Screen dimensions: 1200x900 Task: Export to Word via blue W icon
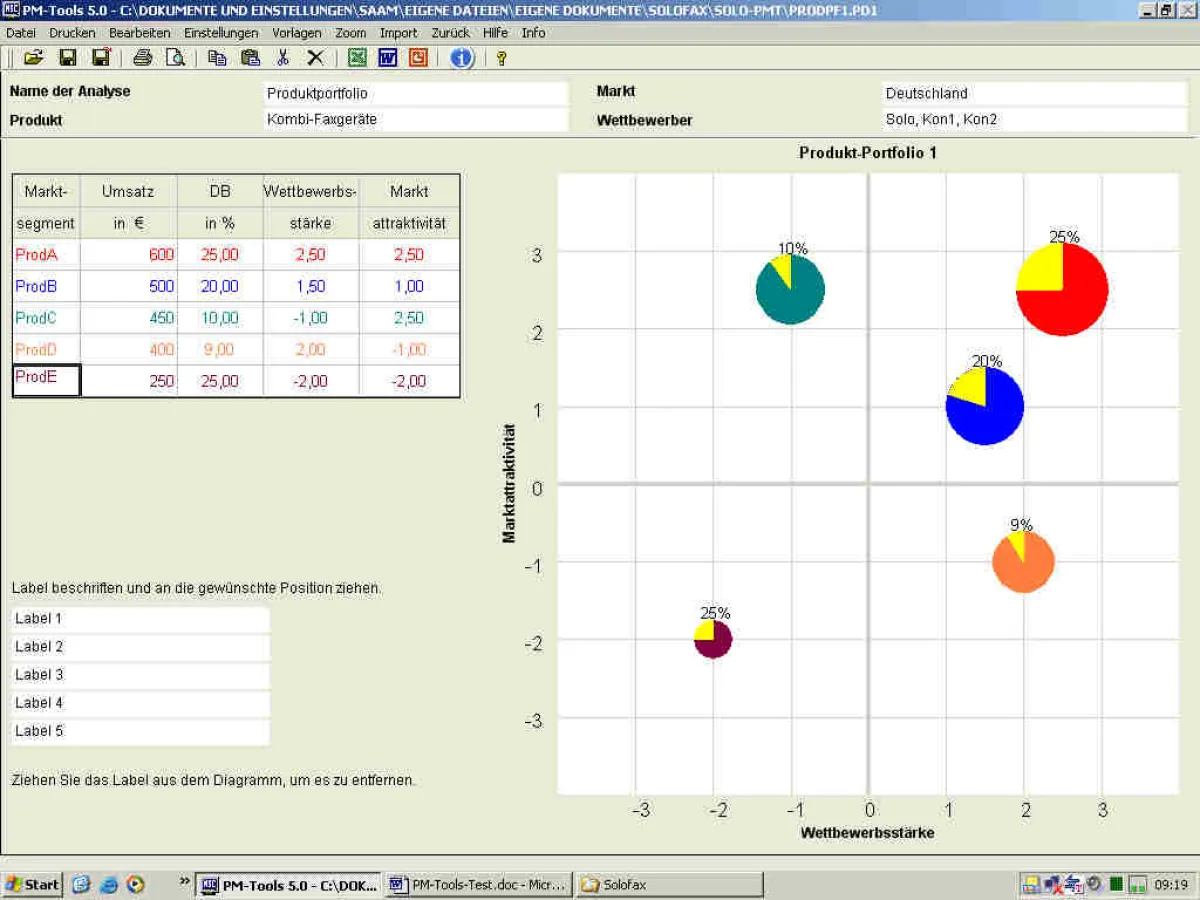[x=387, y=58]
